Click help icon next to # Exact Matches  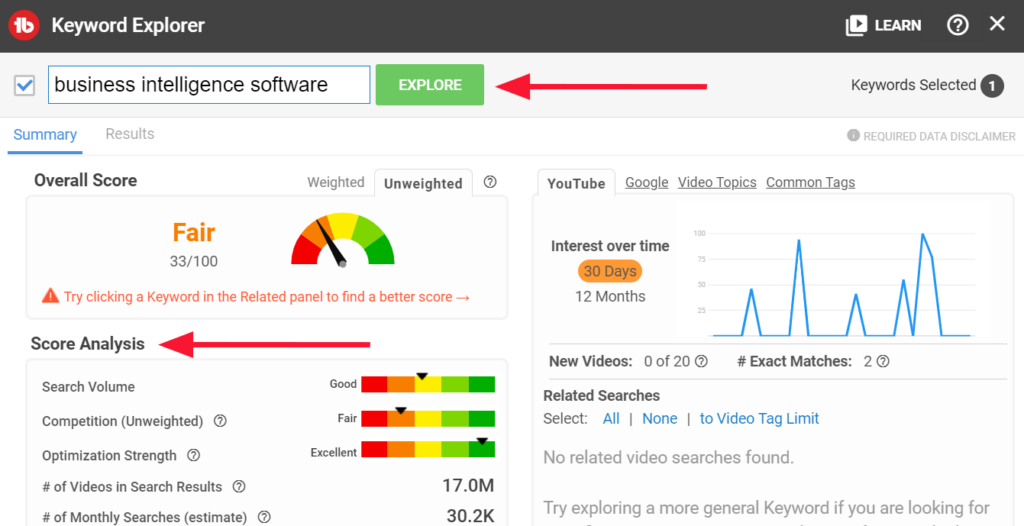tap(883, 362)
